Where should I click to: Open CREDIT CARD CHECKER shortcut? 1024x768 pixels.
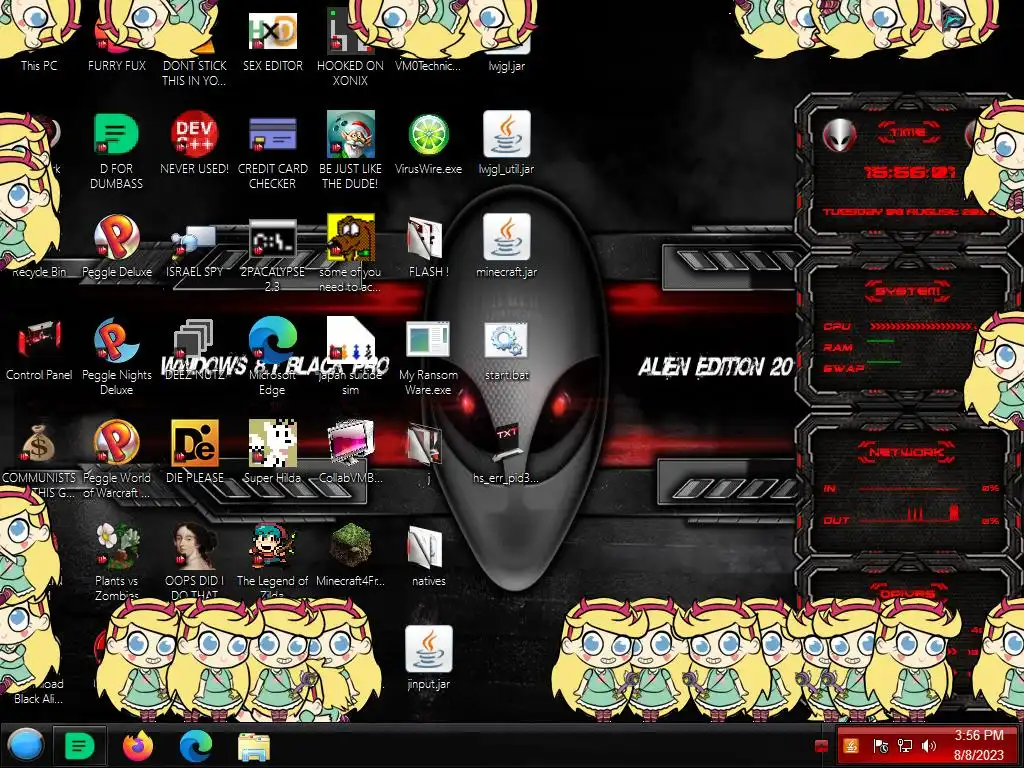[x=272, y=135]
